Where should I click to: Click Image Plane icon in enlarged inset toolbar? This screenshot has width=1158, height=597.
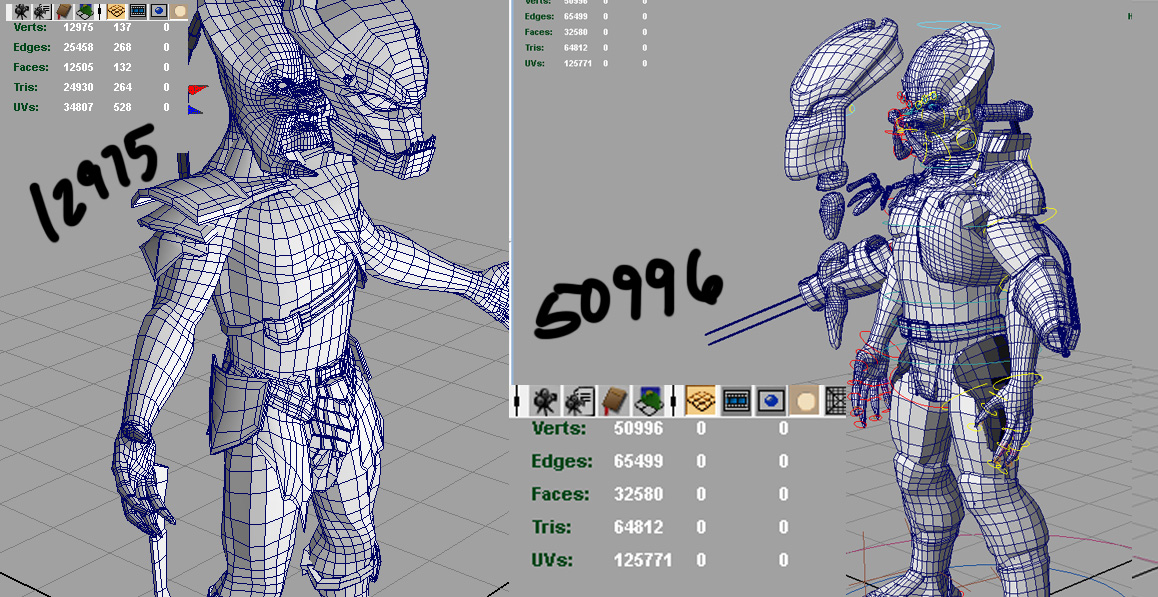point(650,401)
